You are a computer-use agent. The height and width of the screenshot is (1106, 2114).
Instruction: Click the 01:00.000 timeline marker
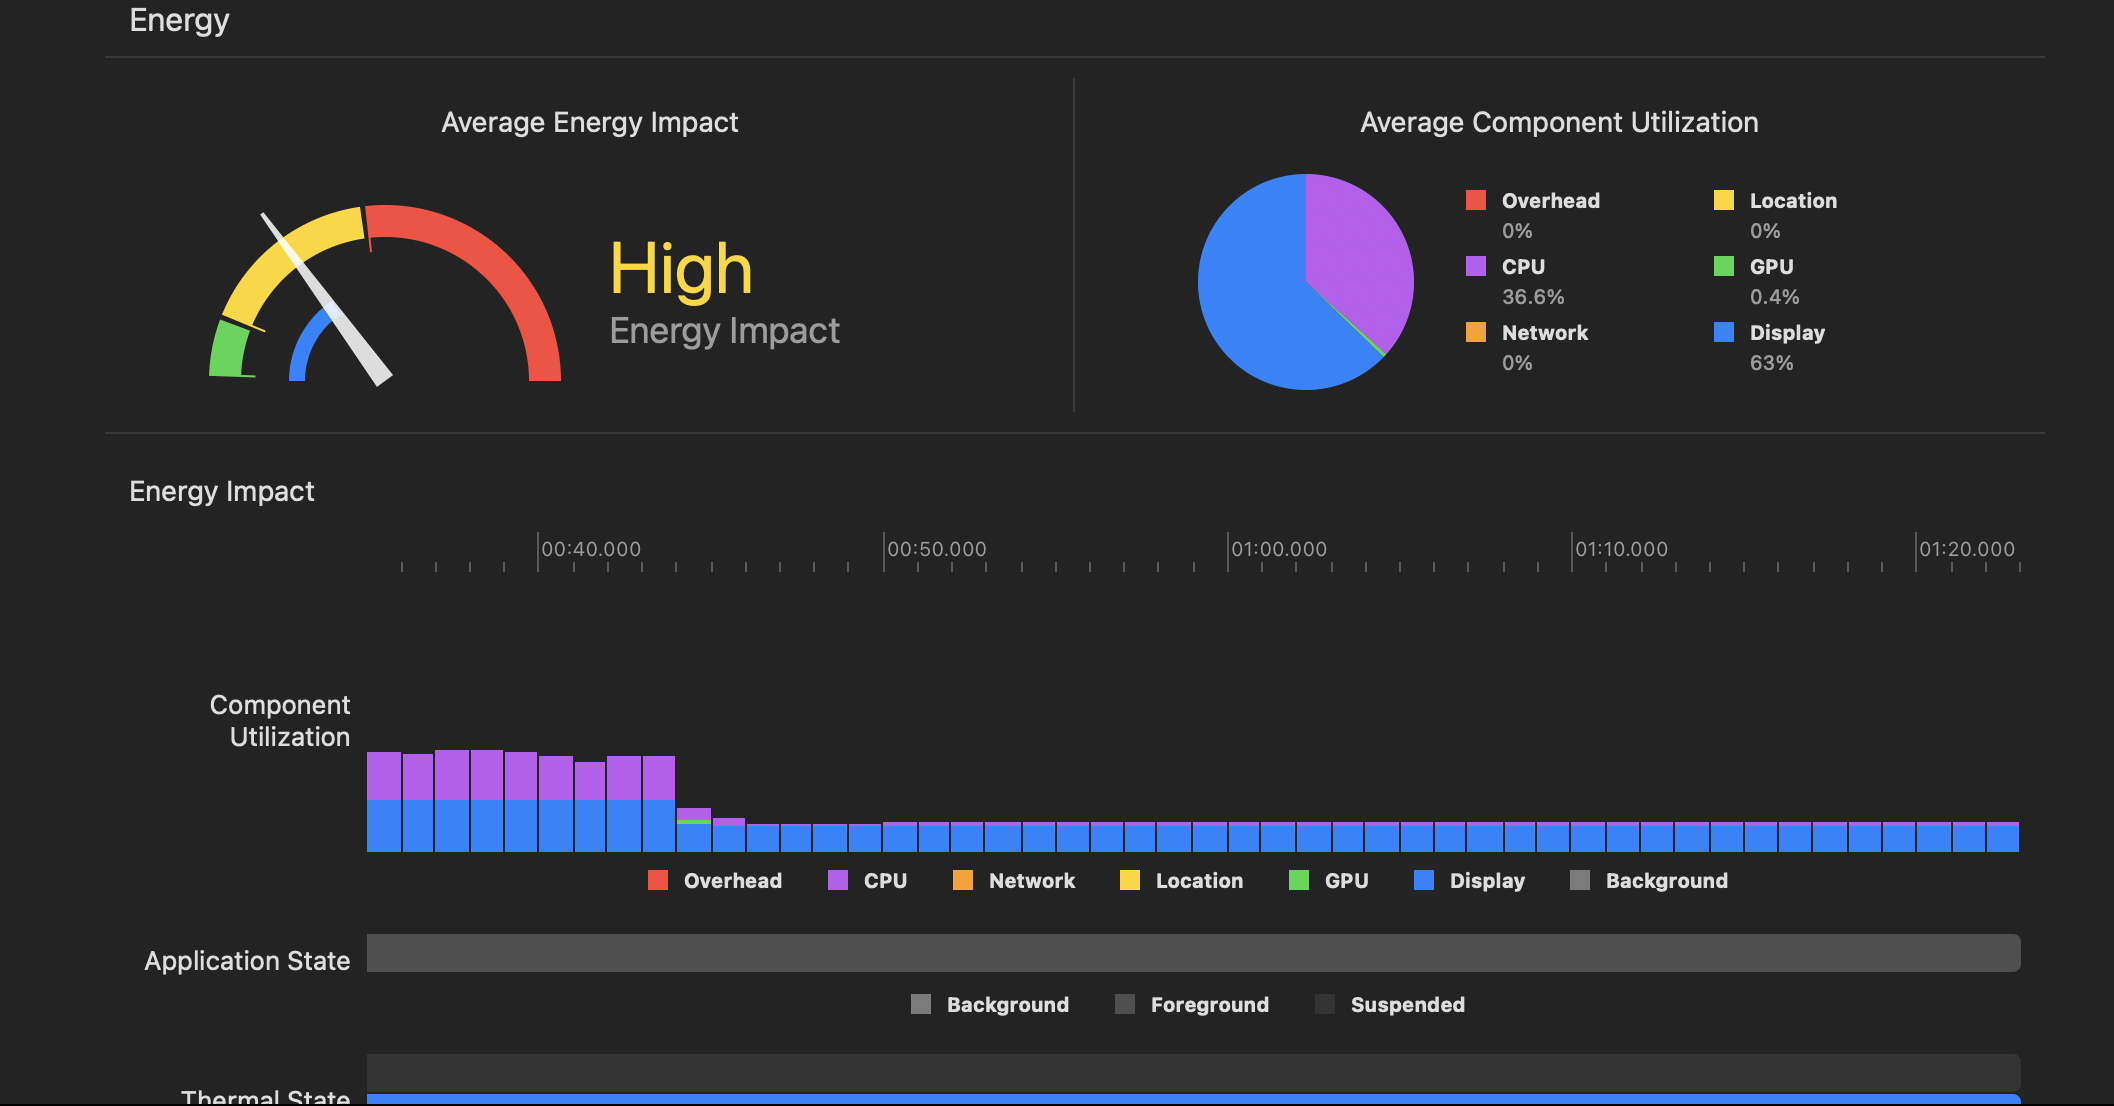pyautogui.click(x=1278, y=549)
